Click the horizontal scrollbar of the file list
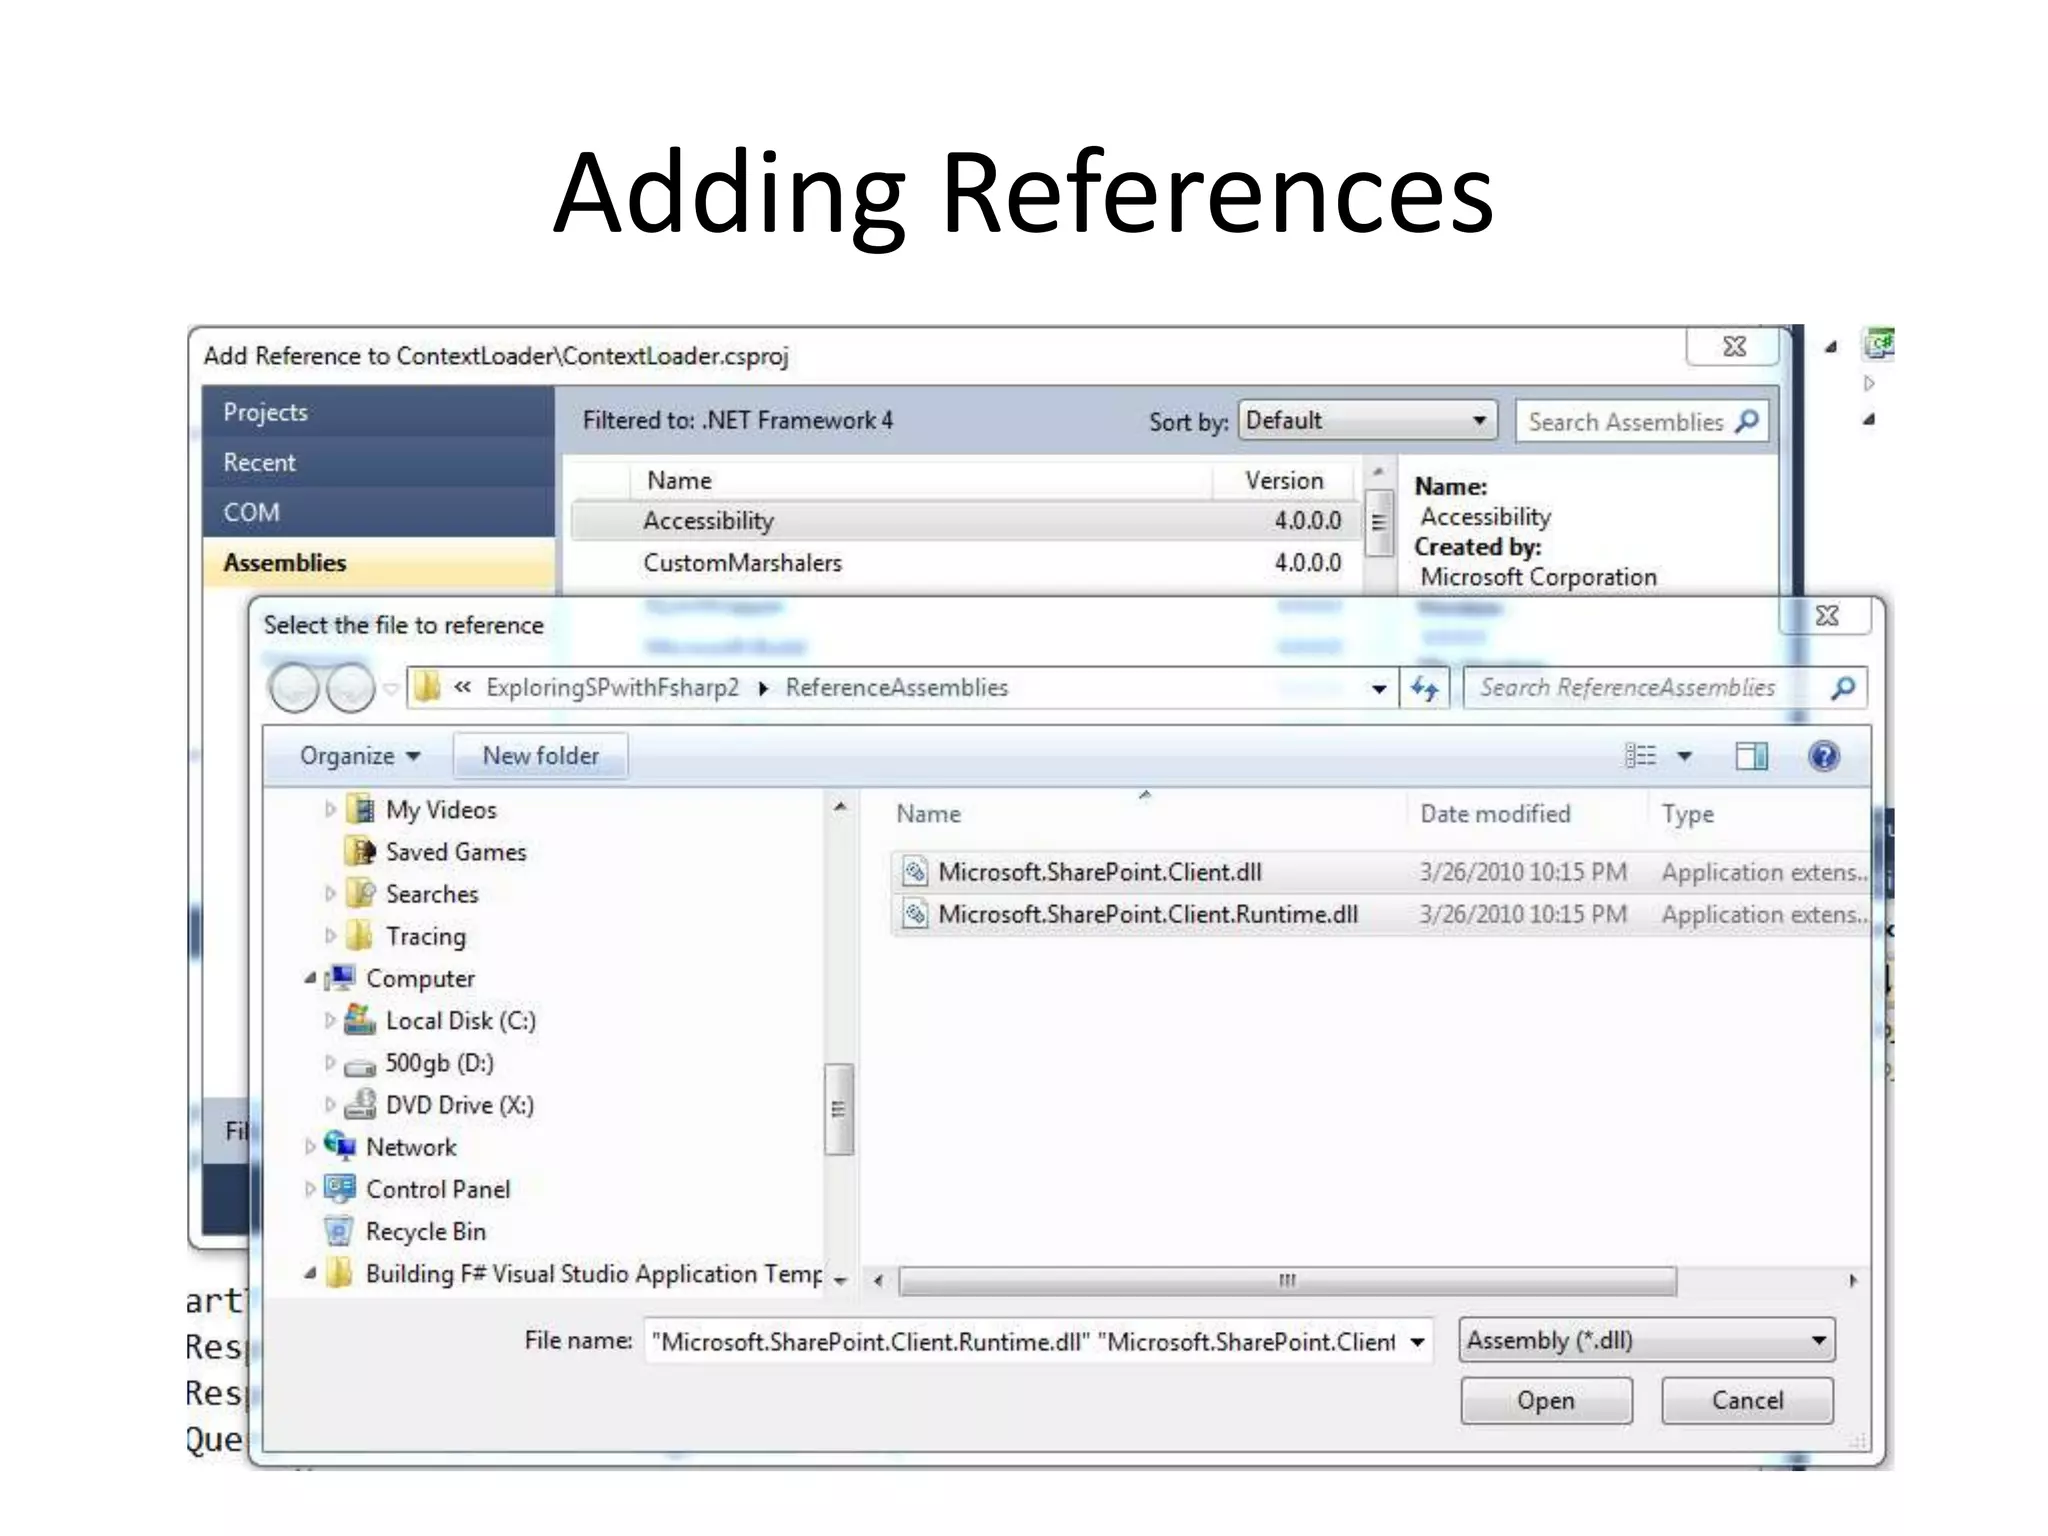 click(x=1286, y=1281)
